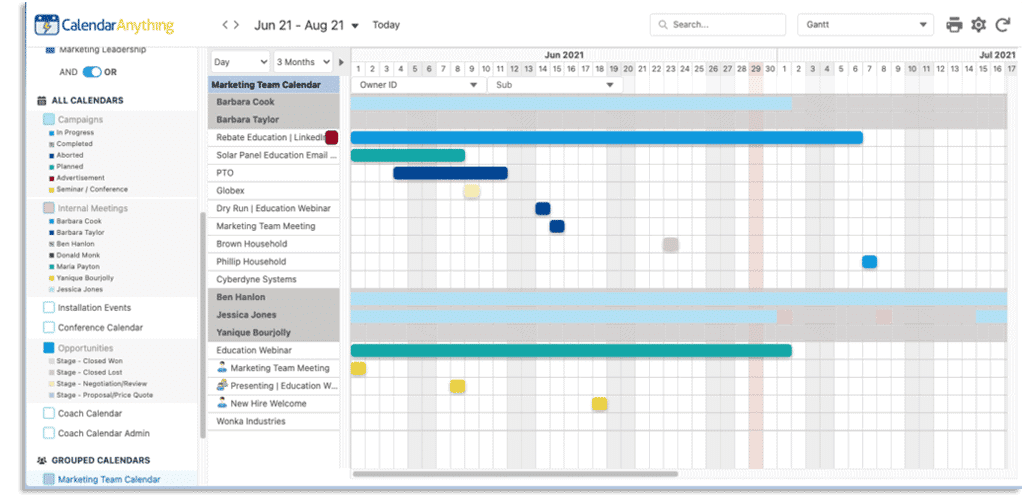Open the Phillip Household event marker

pyautogui.click(x=869, y=262)
